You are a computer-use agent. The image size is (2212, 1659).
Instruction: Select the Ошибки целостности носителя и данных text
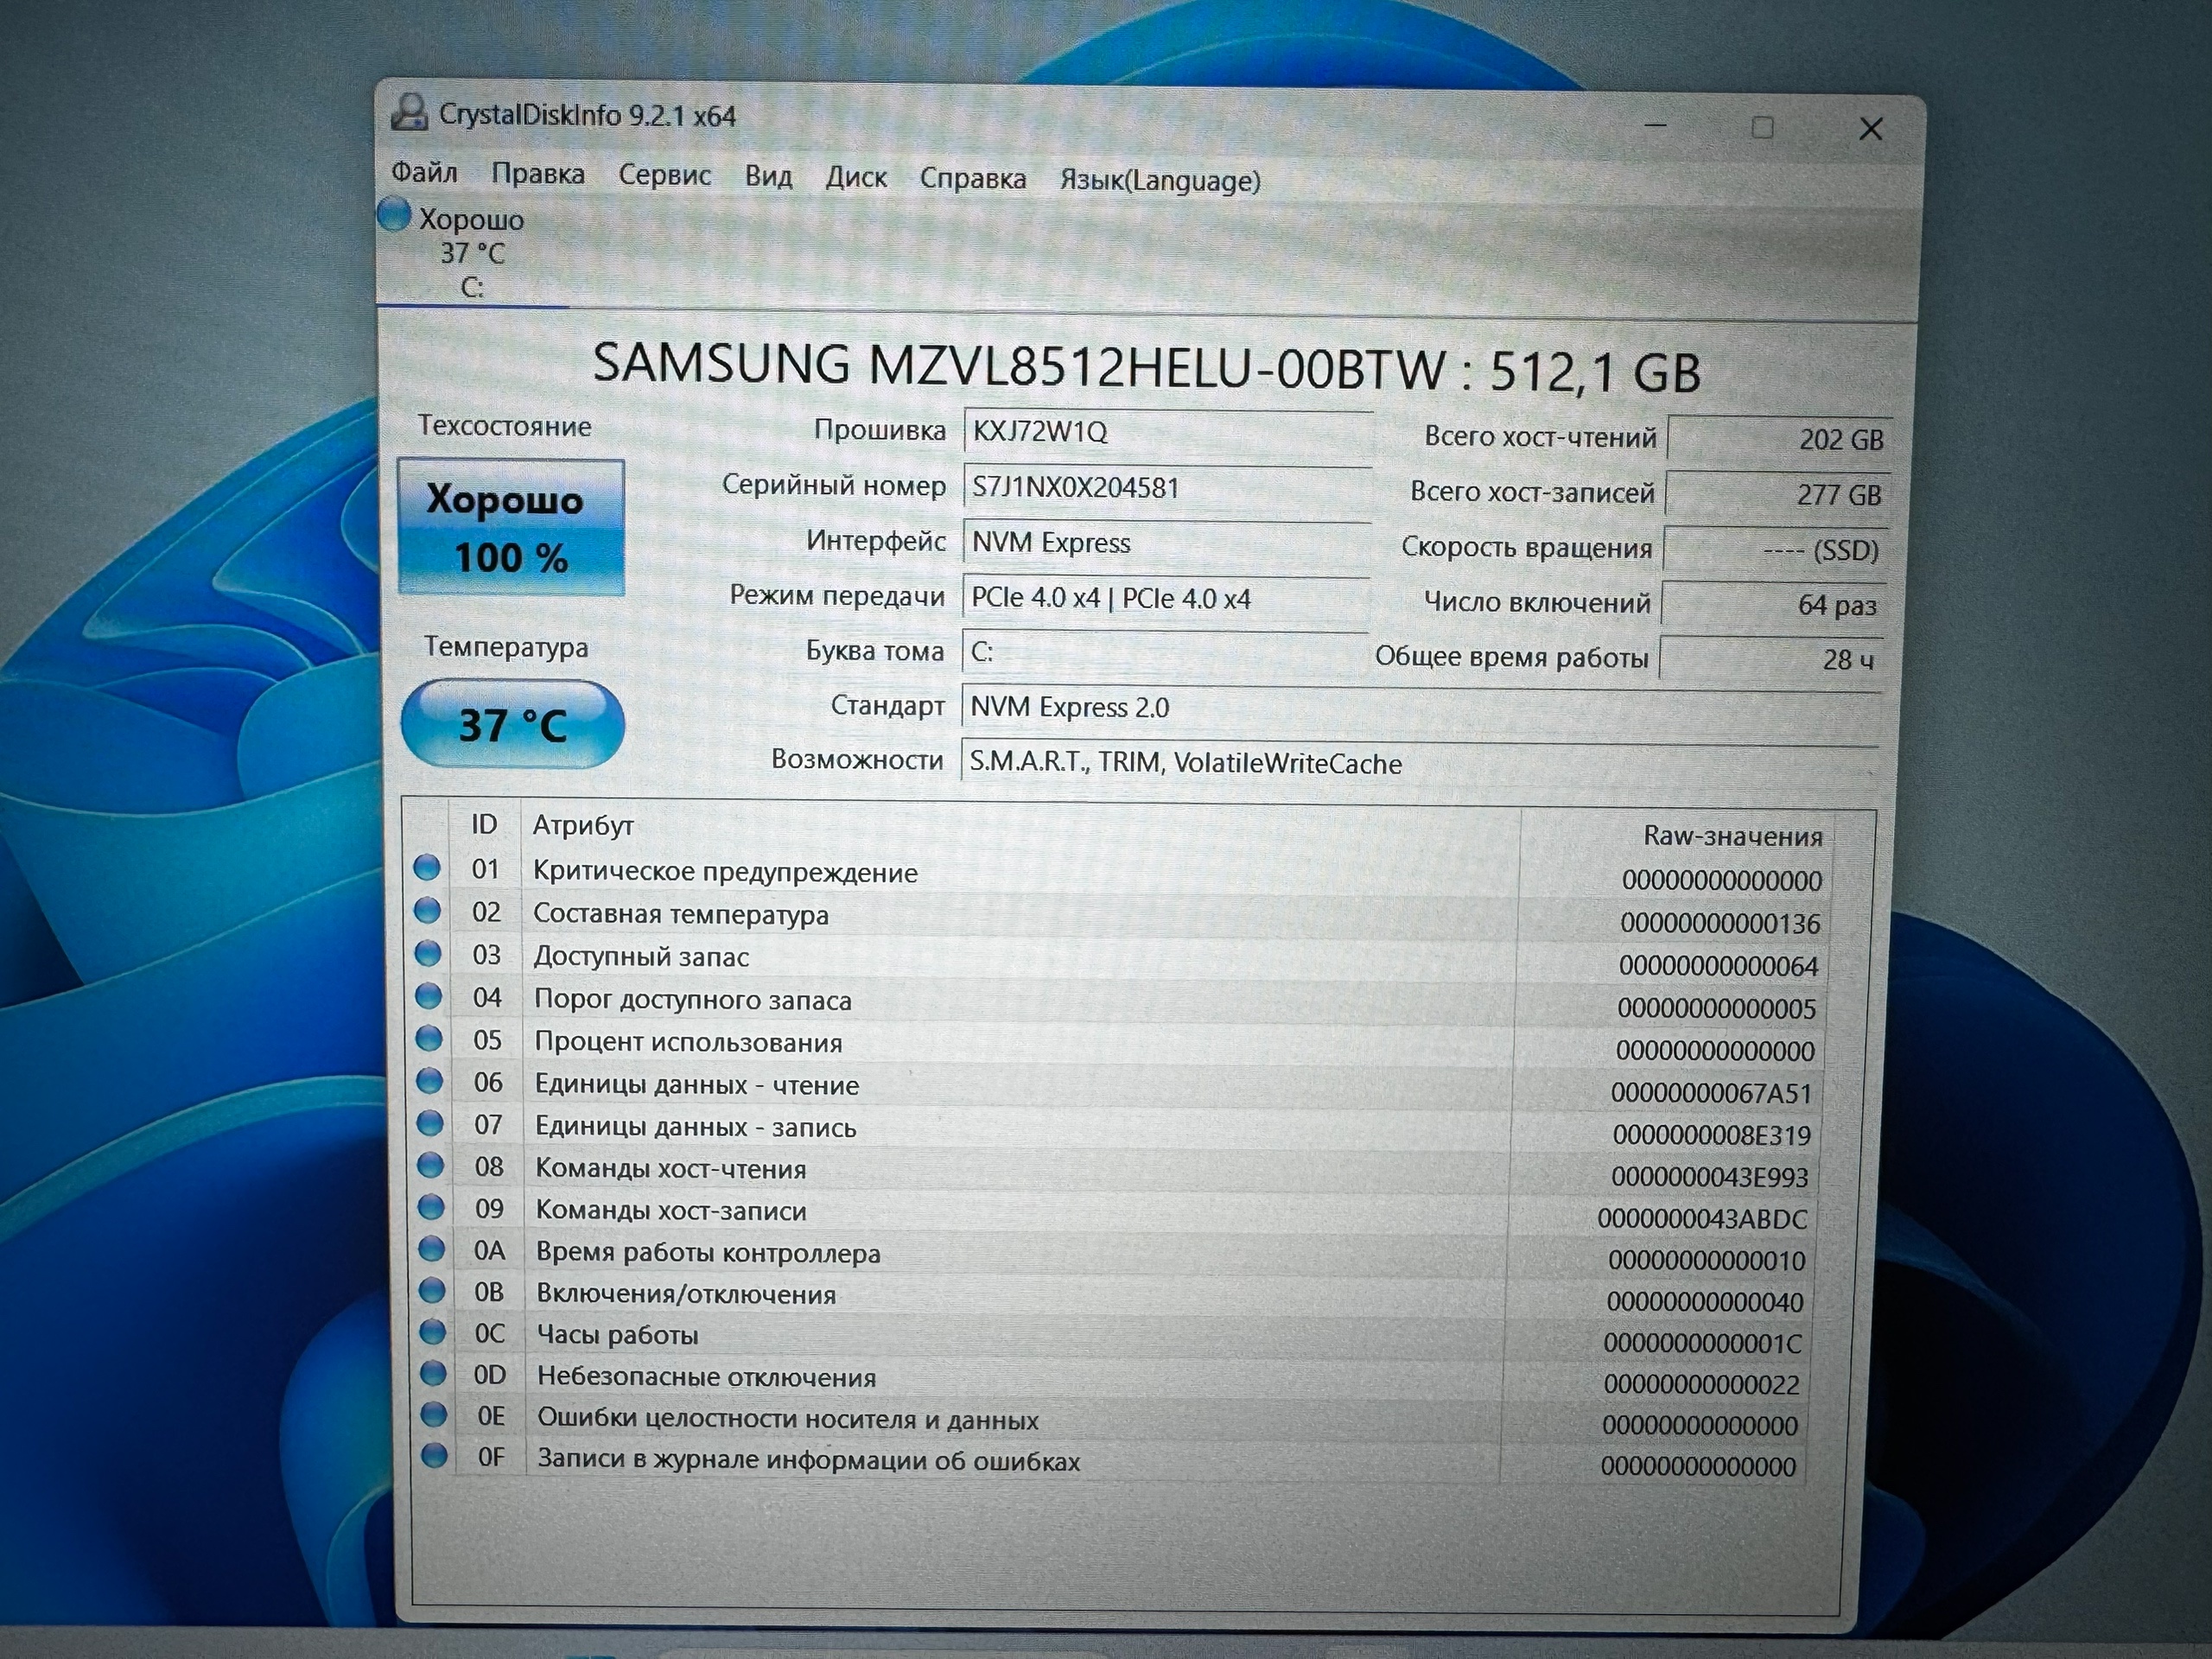pyautogui.click(x=788, y=1419)
